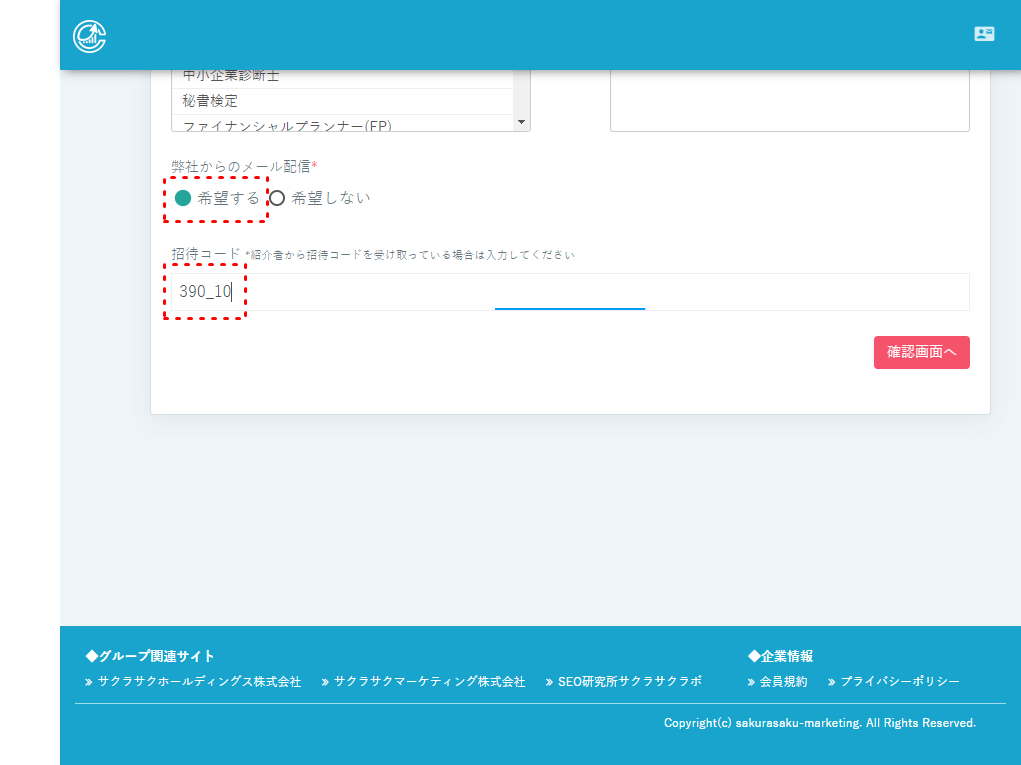Image resolution: width=1021 pixels, height=765 pixels.
Task: Click the site logo in the header
Action: click(90, 36)
